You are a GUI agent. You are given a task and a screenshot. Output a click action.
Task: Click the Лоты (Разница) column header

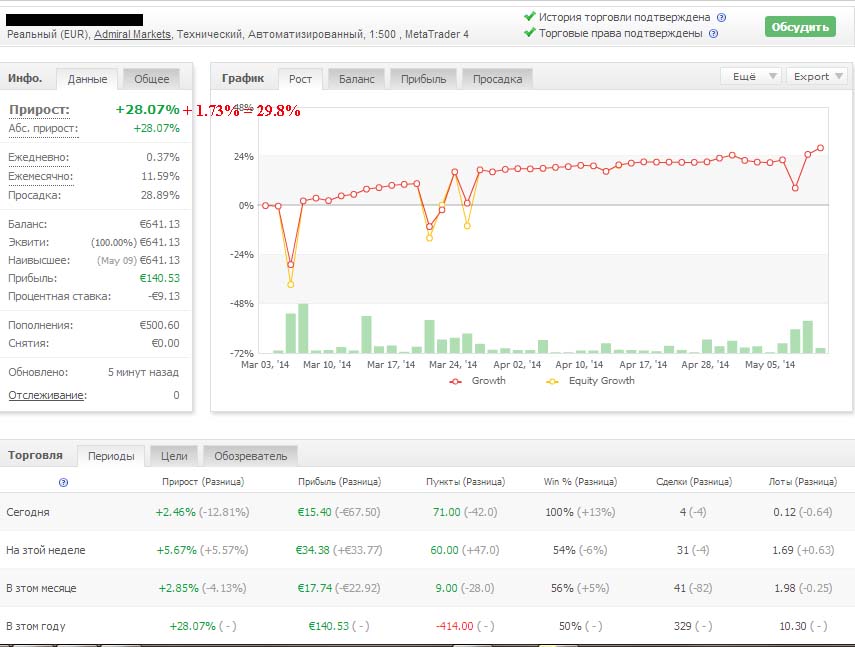coord(803,482)
